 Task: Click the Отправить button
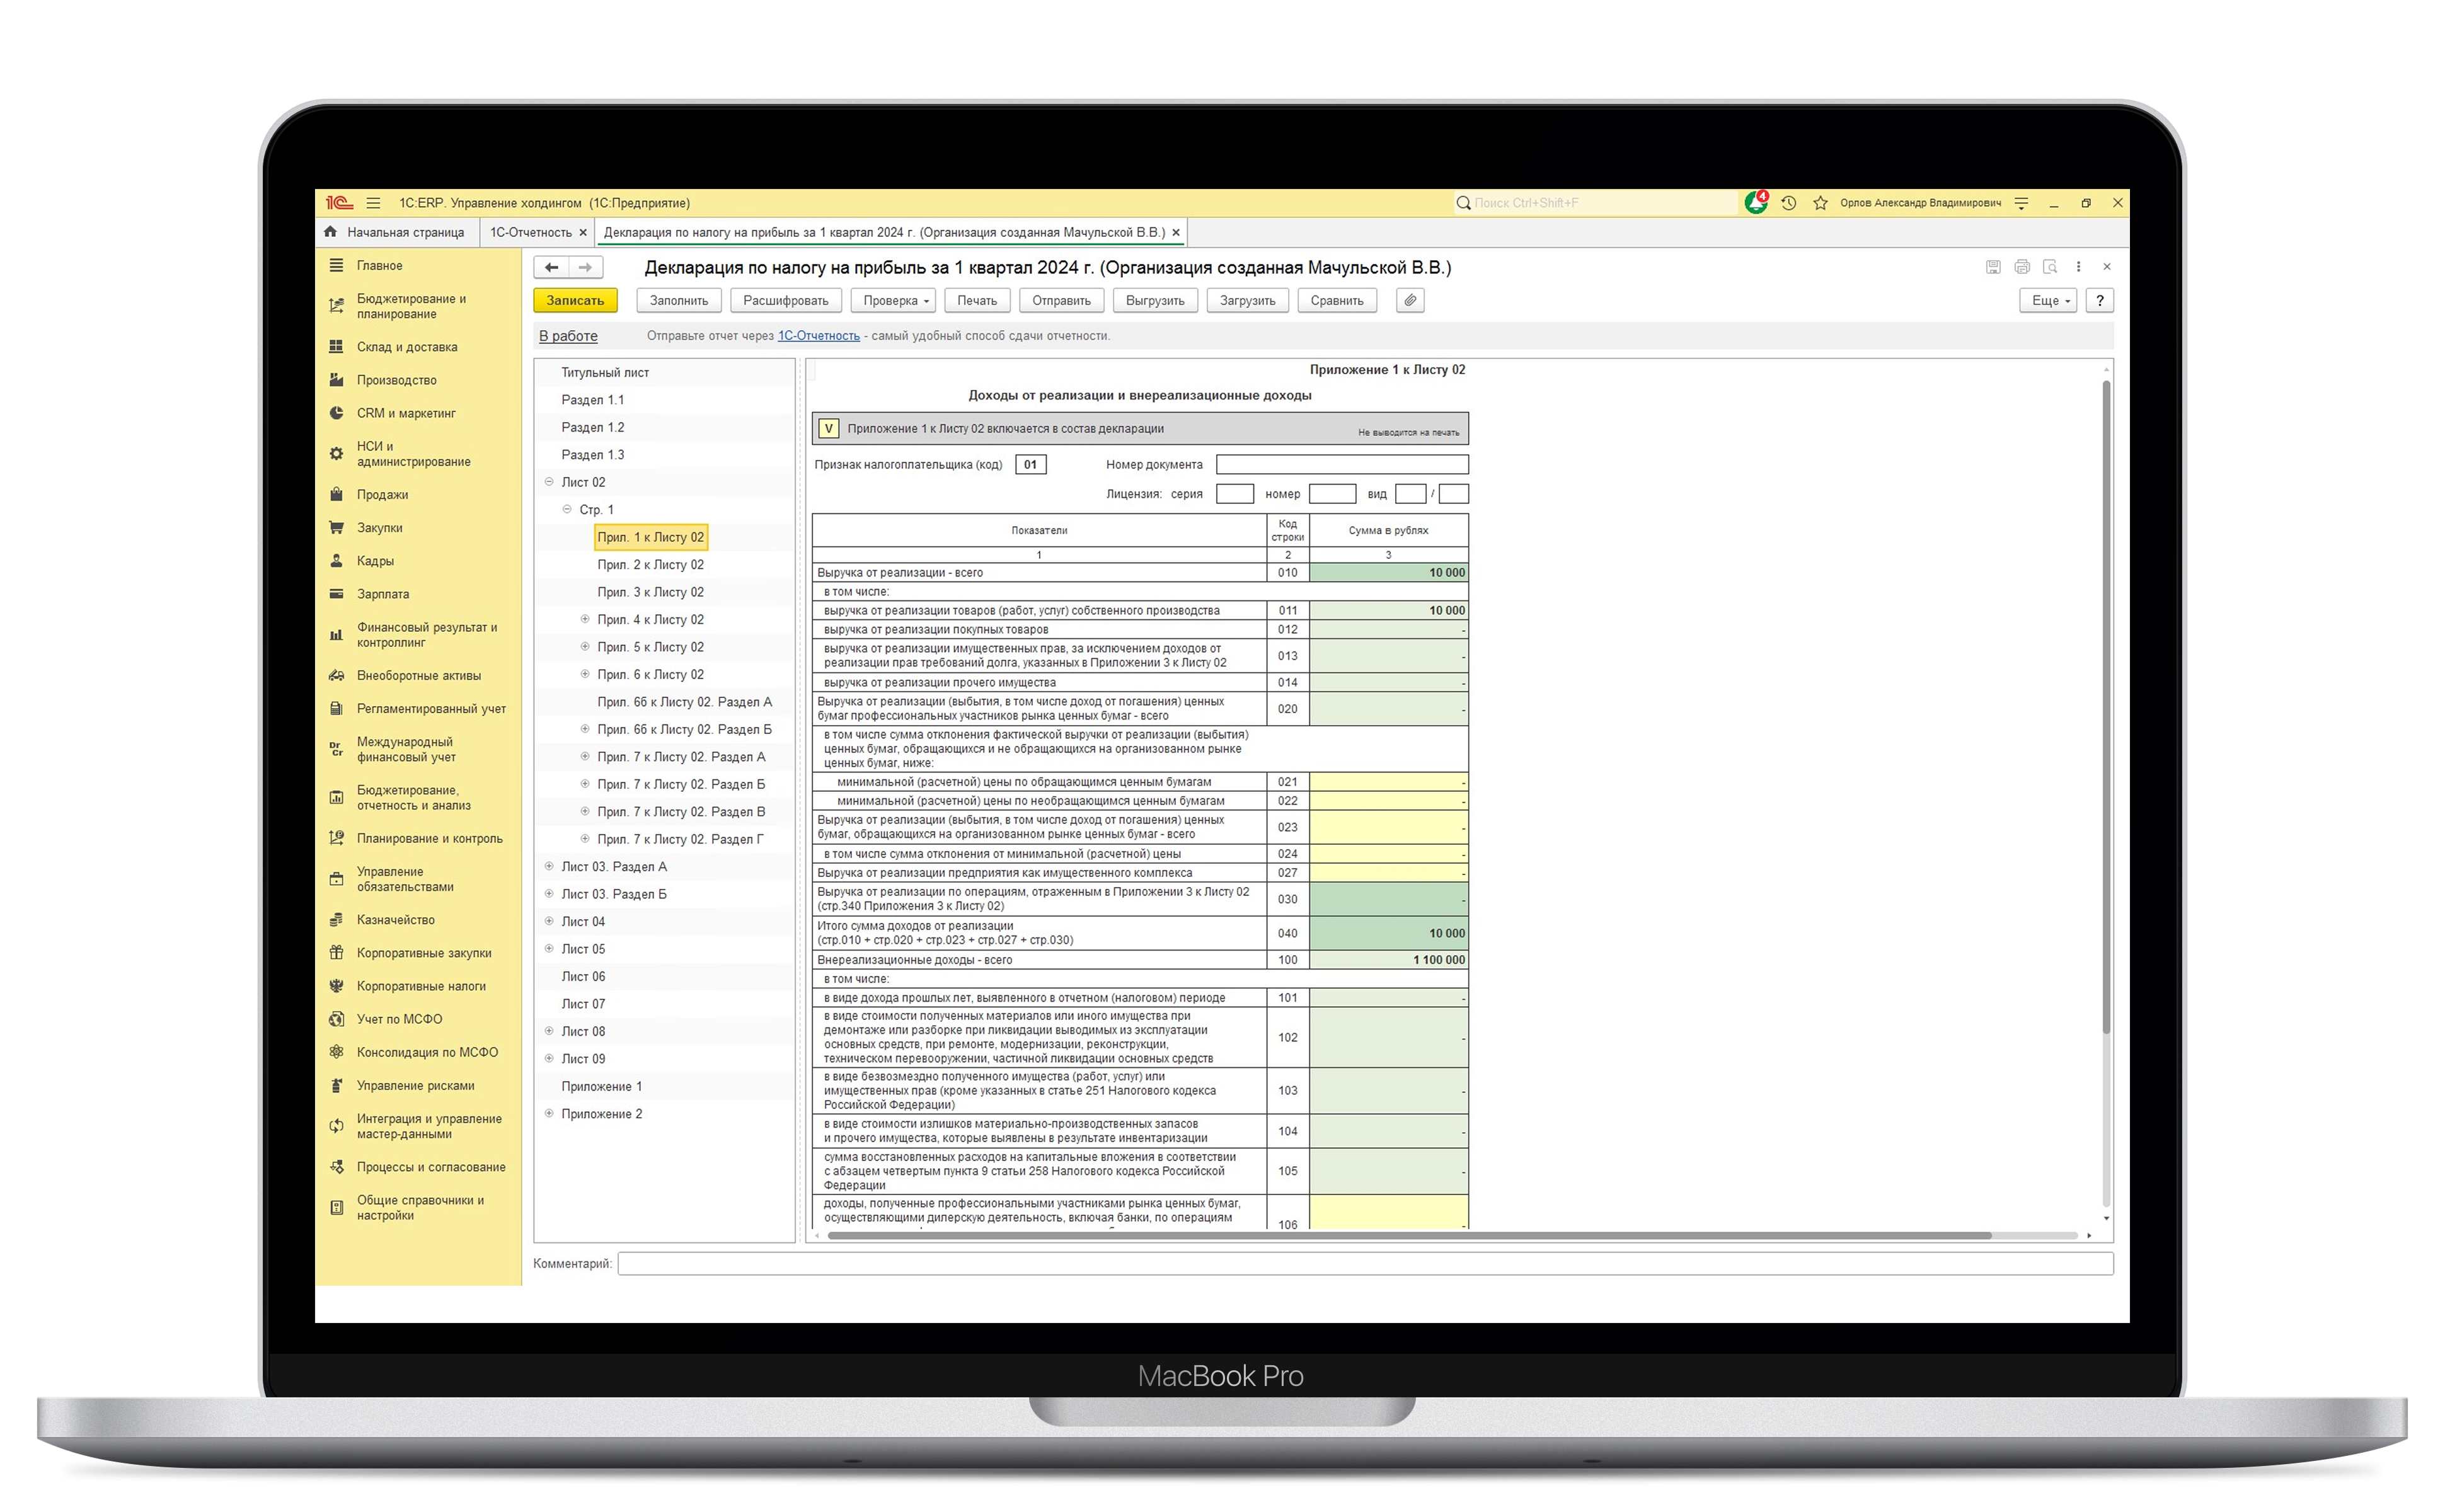1061,300
